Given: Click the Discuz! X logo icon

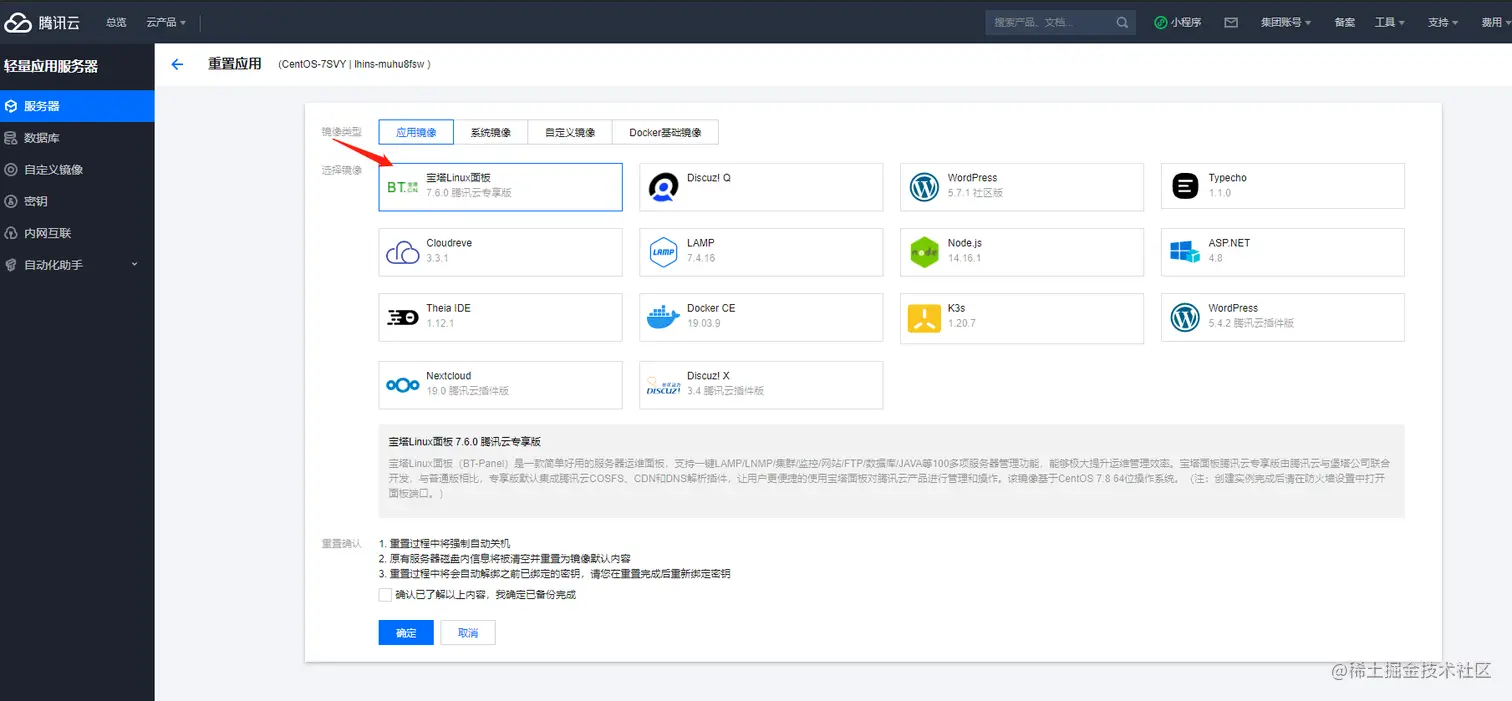Looking at the screenshot, I should click(x=663, y=386).
